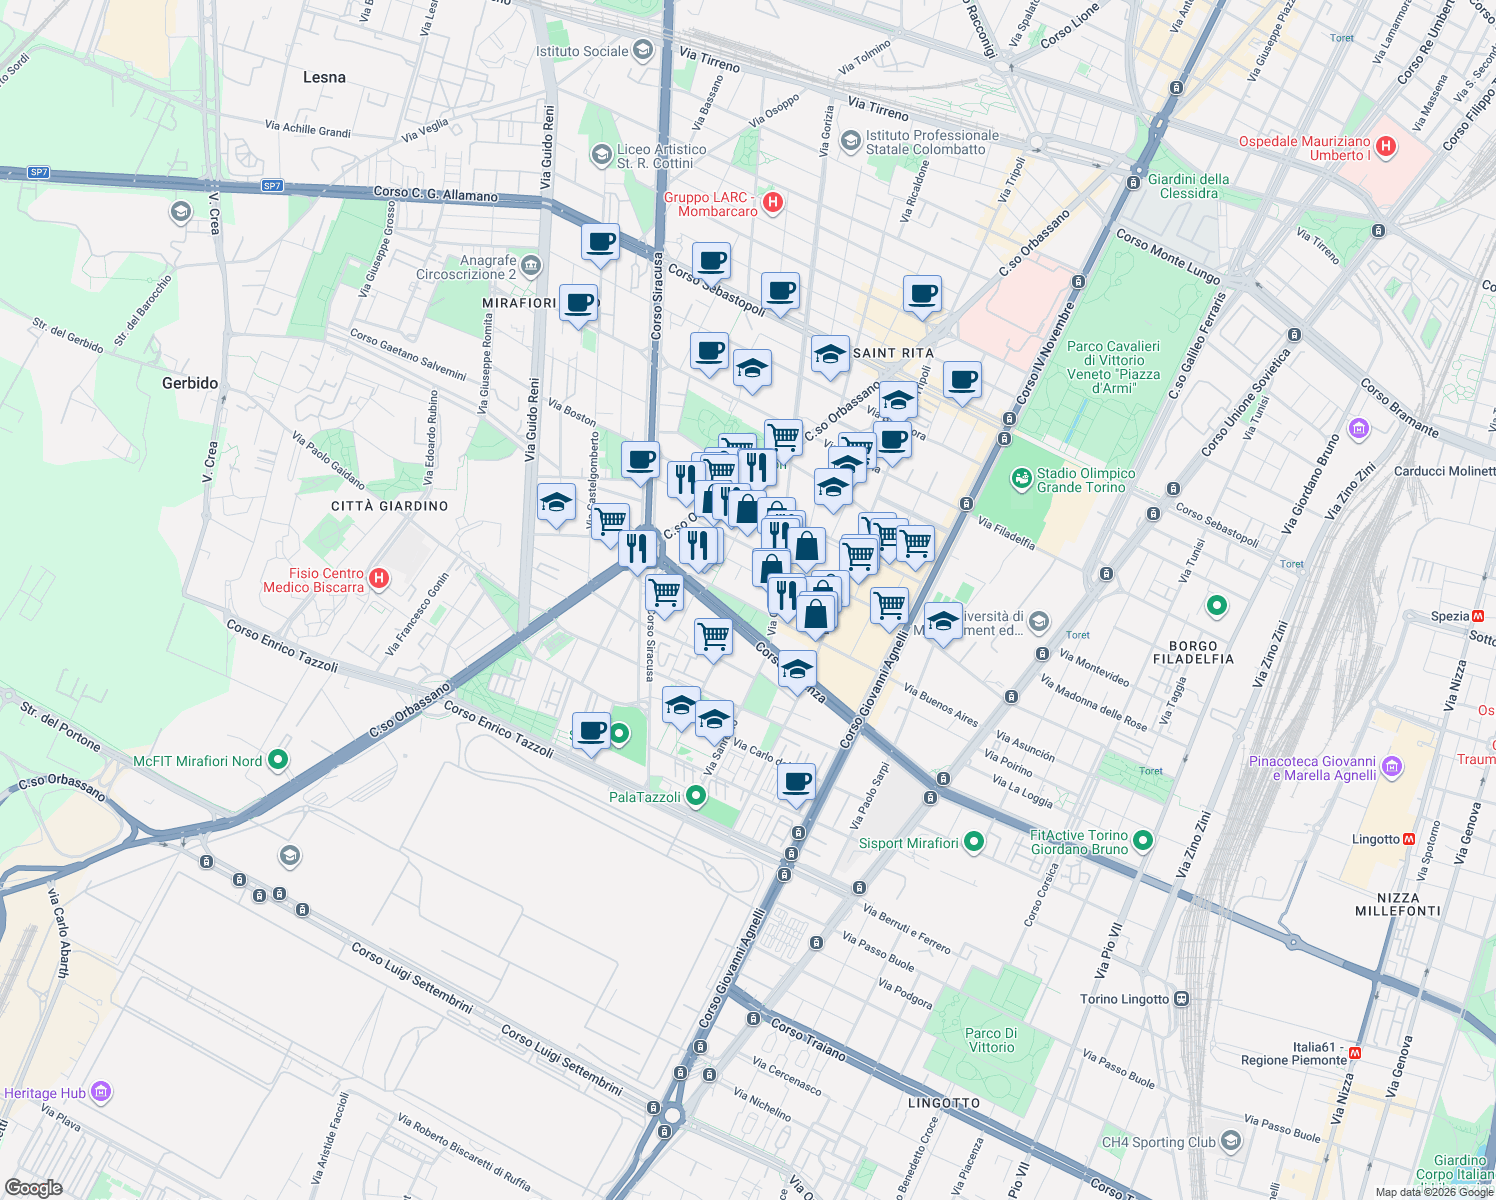Select the Via Berruti e Ferrero label
1496x1200 pixels.
point(906,929)
